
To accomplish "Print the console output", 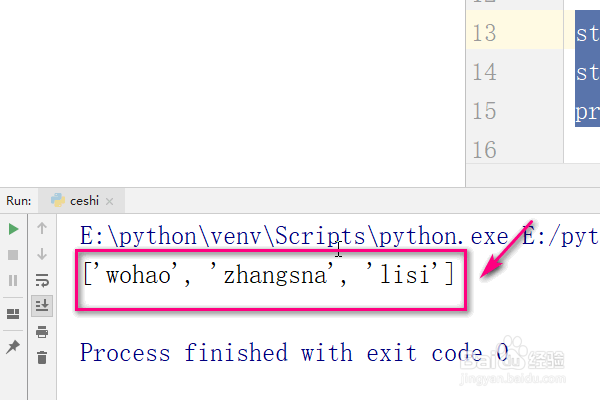I will (42, 332).
